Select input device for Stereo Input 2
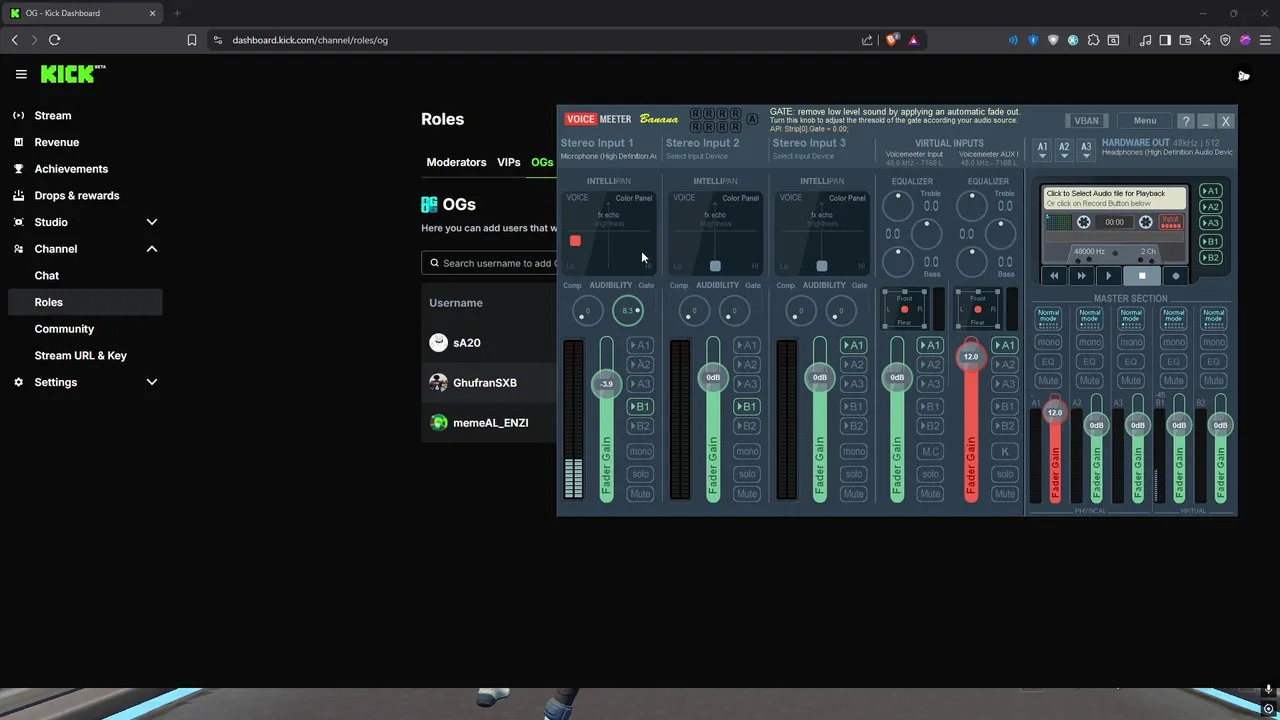 697,156
